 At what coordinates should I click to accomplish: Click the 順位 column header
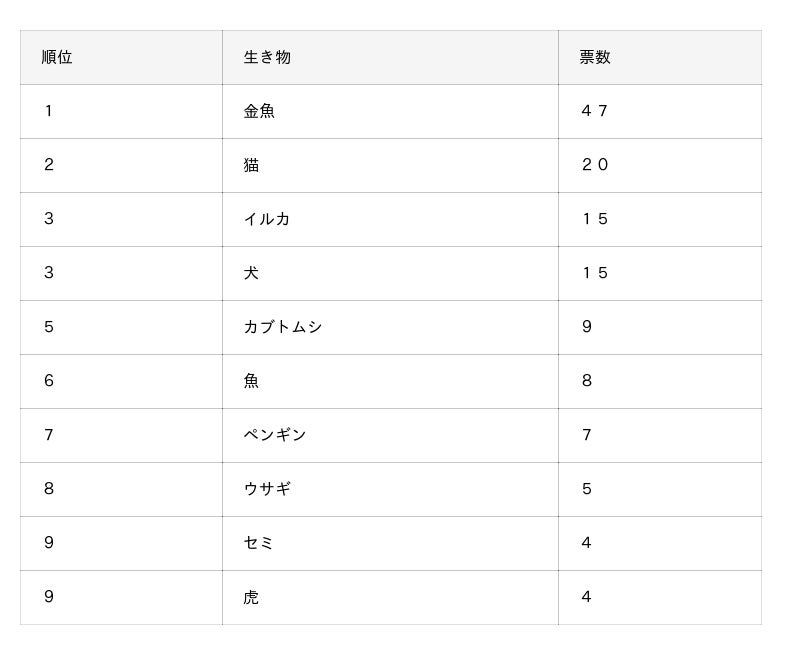pyautogui.click(x=57, y=57)
